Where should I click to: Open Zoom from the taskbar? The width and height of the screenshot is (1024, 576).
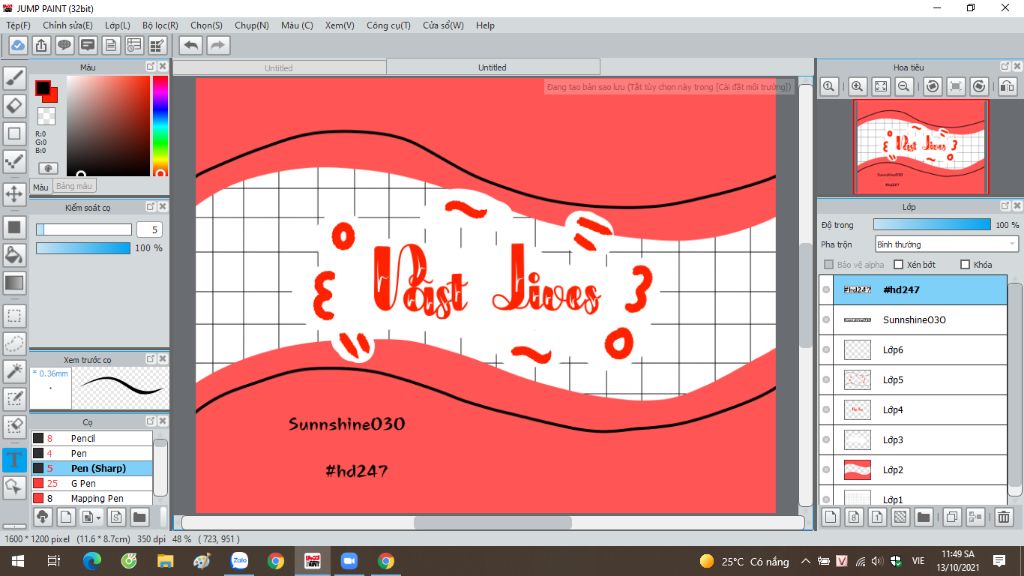click(x=349, y=561)
